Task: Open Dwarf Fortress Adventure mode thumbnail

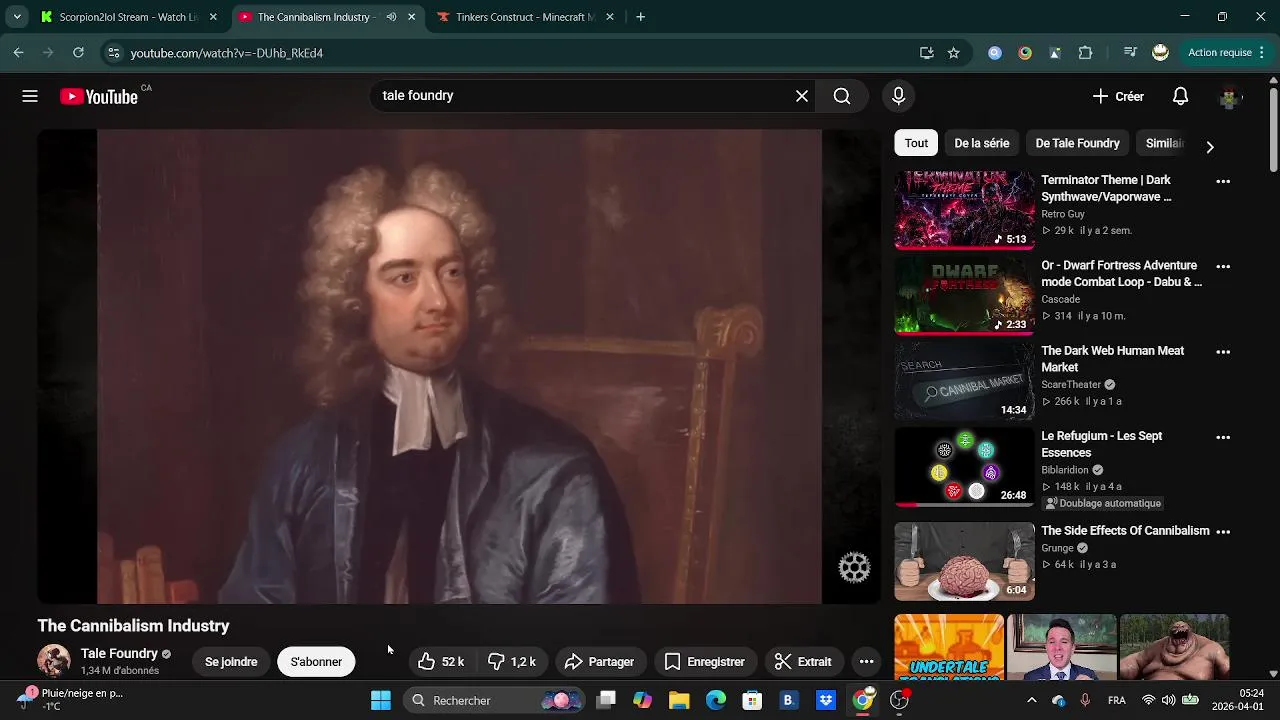Action: coord(964,296)
